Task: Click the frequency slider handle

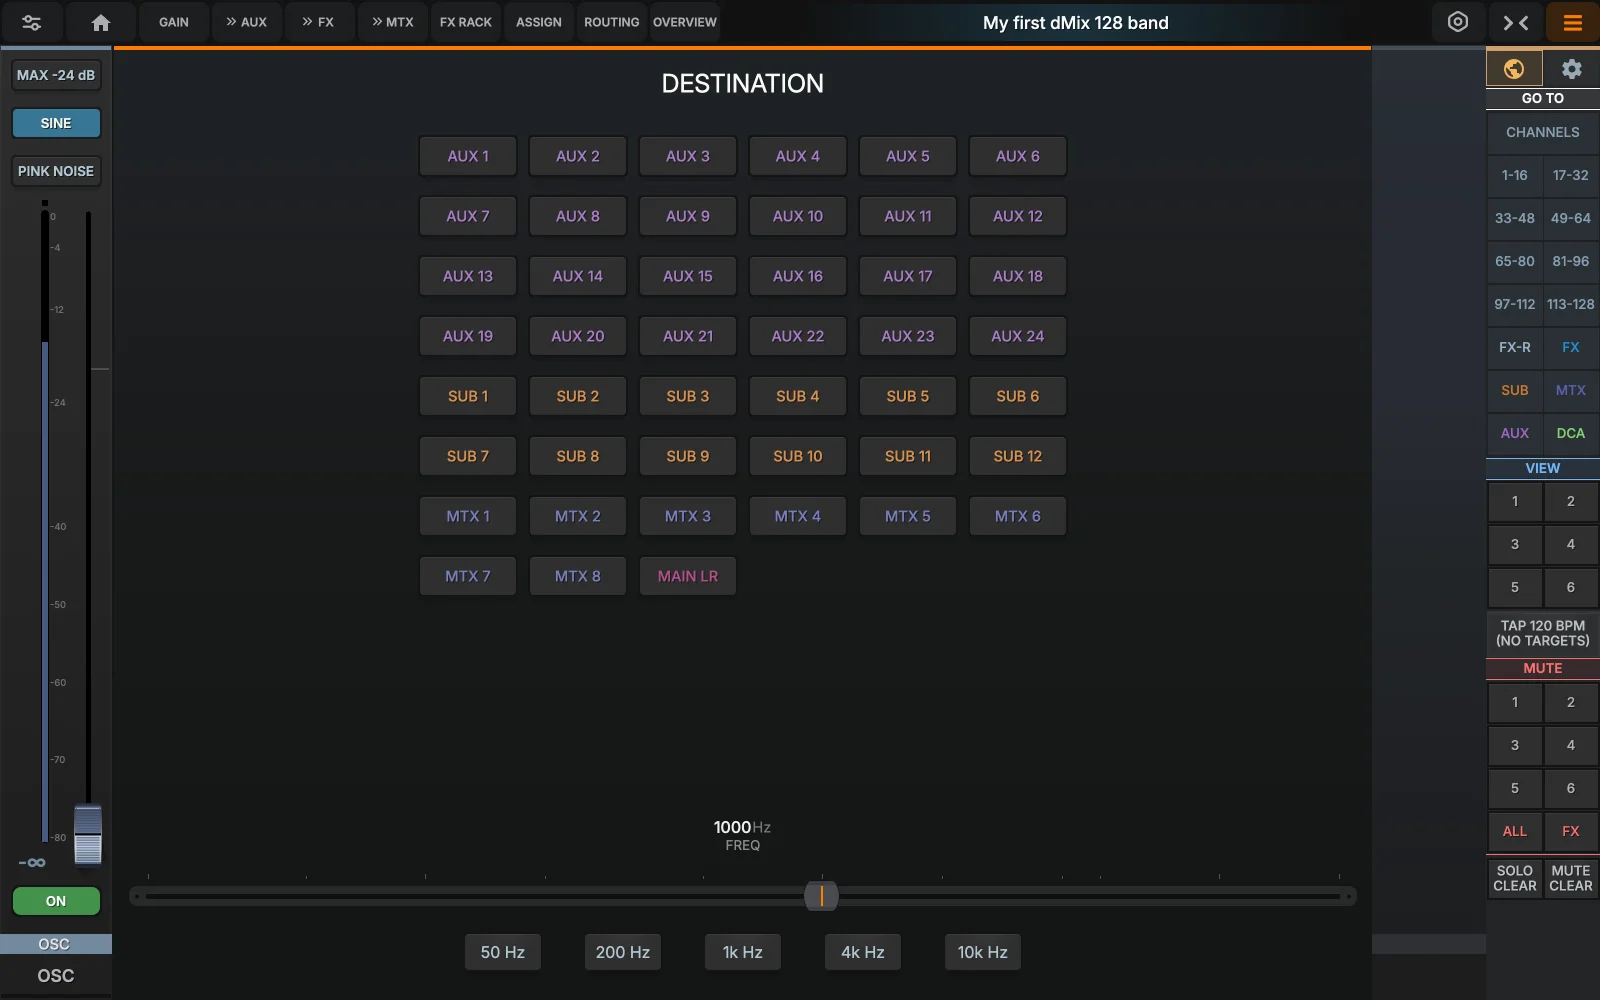Action: pyautogui.click(x=821, y=896)
